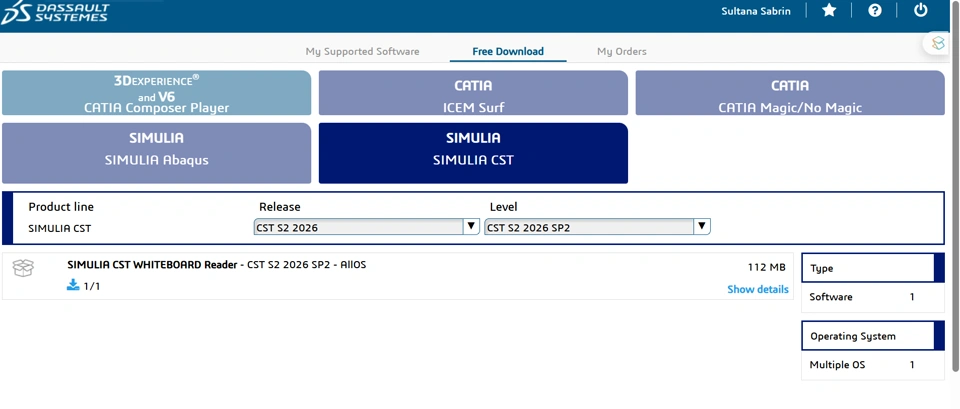Filter by Multiple OS
Viewport: 960px width, 409px height.
tap(837, 365)
